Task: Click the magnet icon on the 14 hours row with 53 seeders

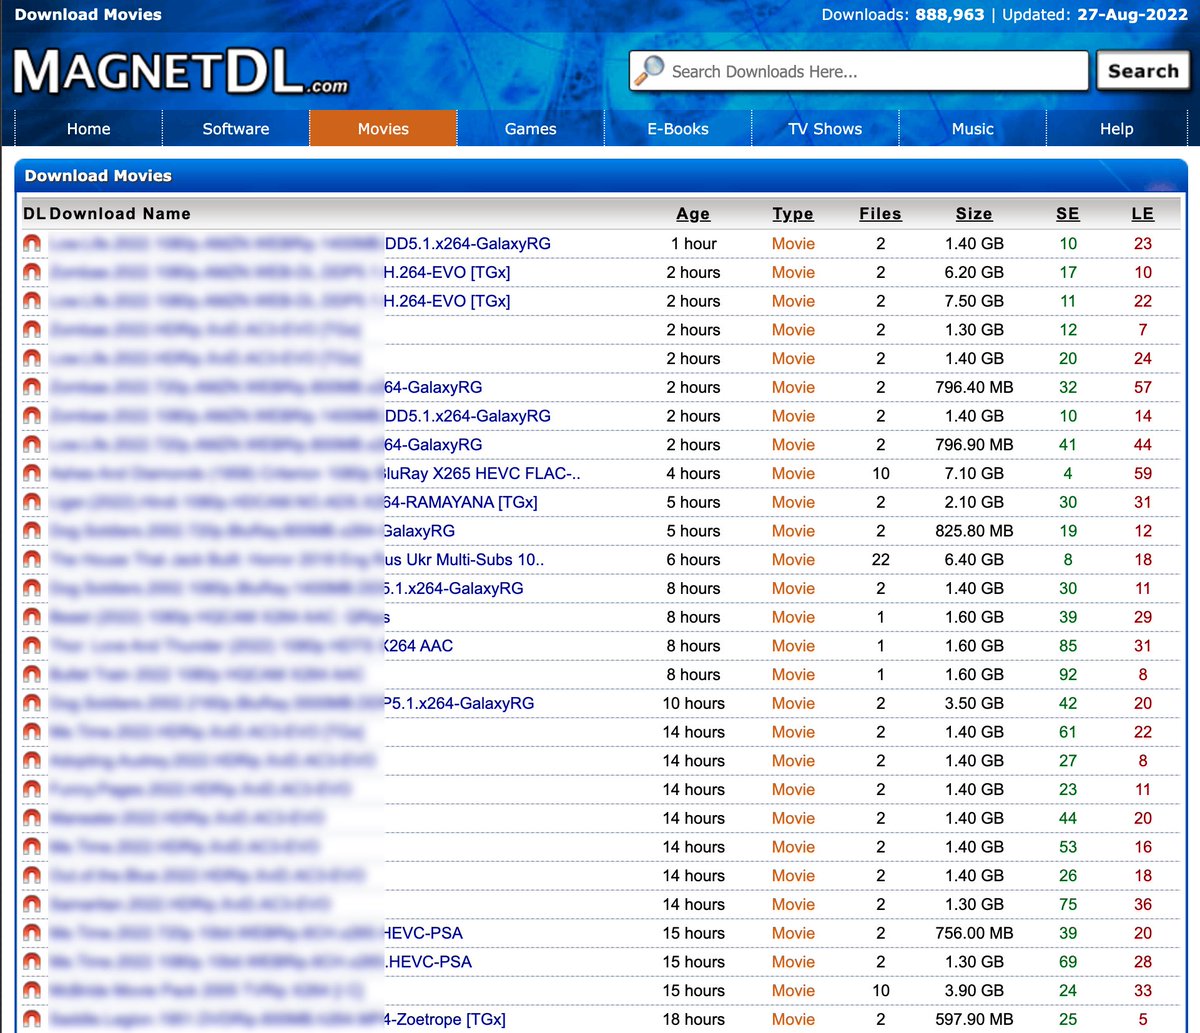Action: pyautogui.click(x=32, y=847)
